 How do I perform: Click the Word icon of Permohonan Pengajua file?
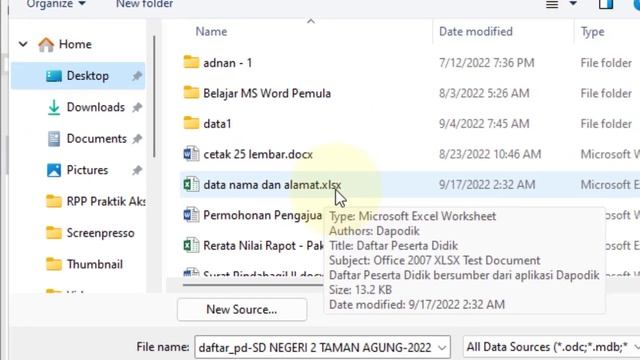tap(191, 215)
